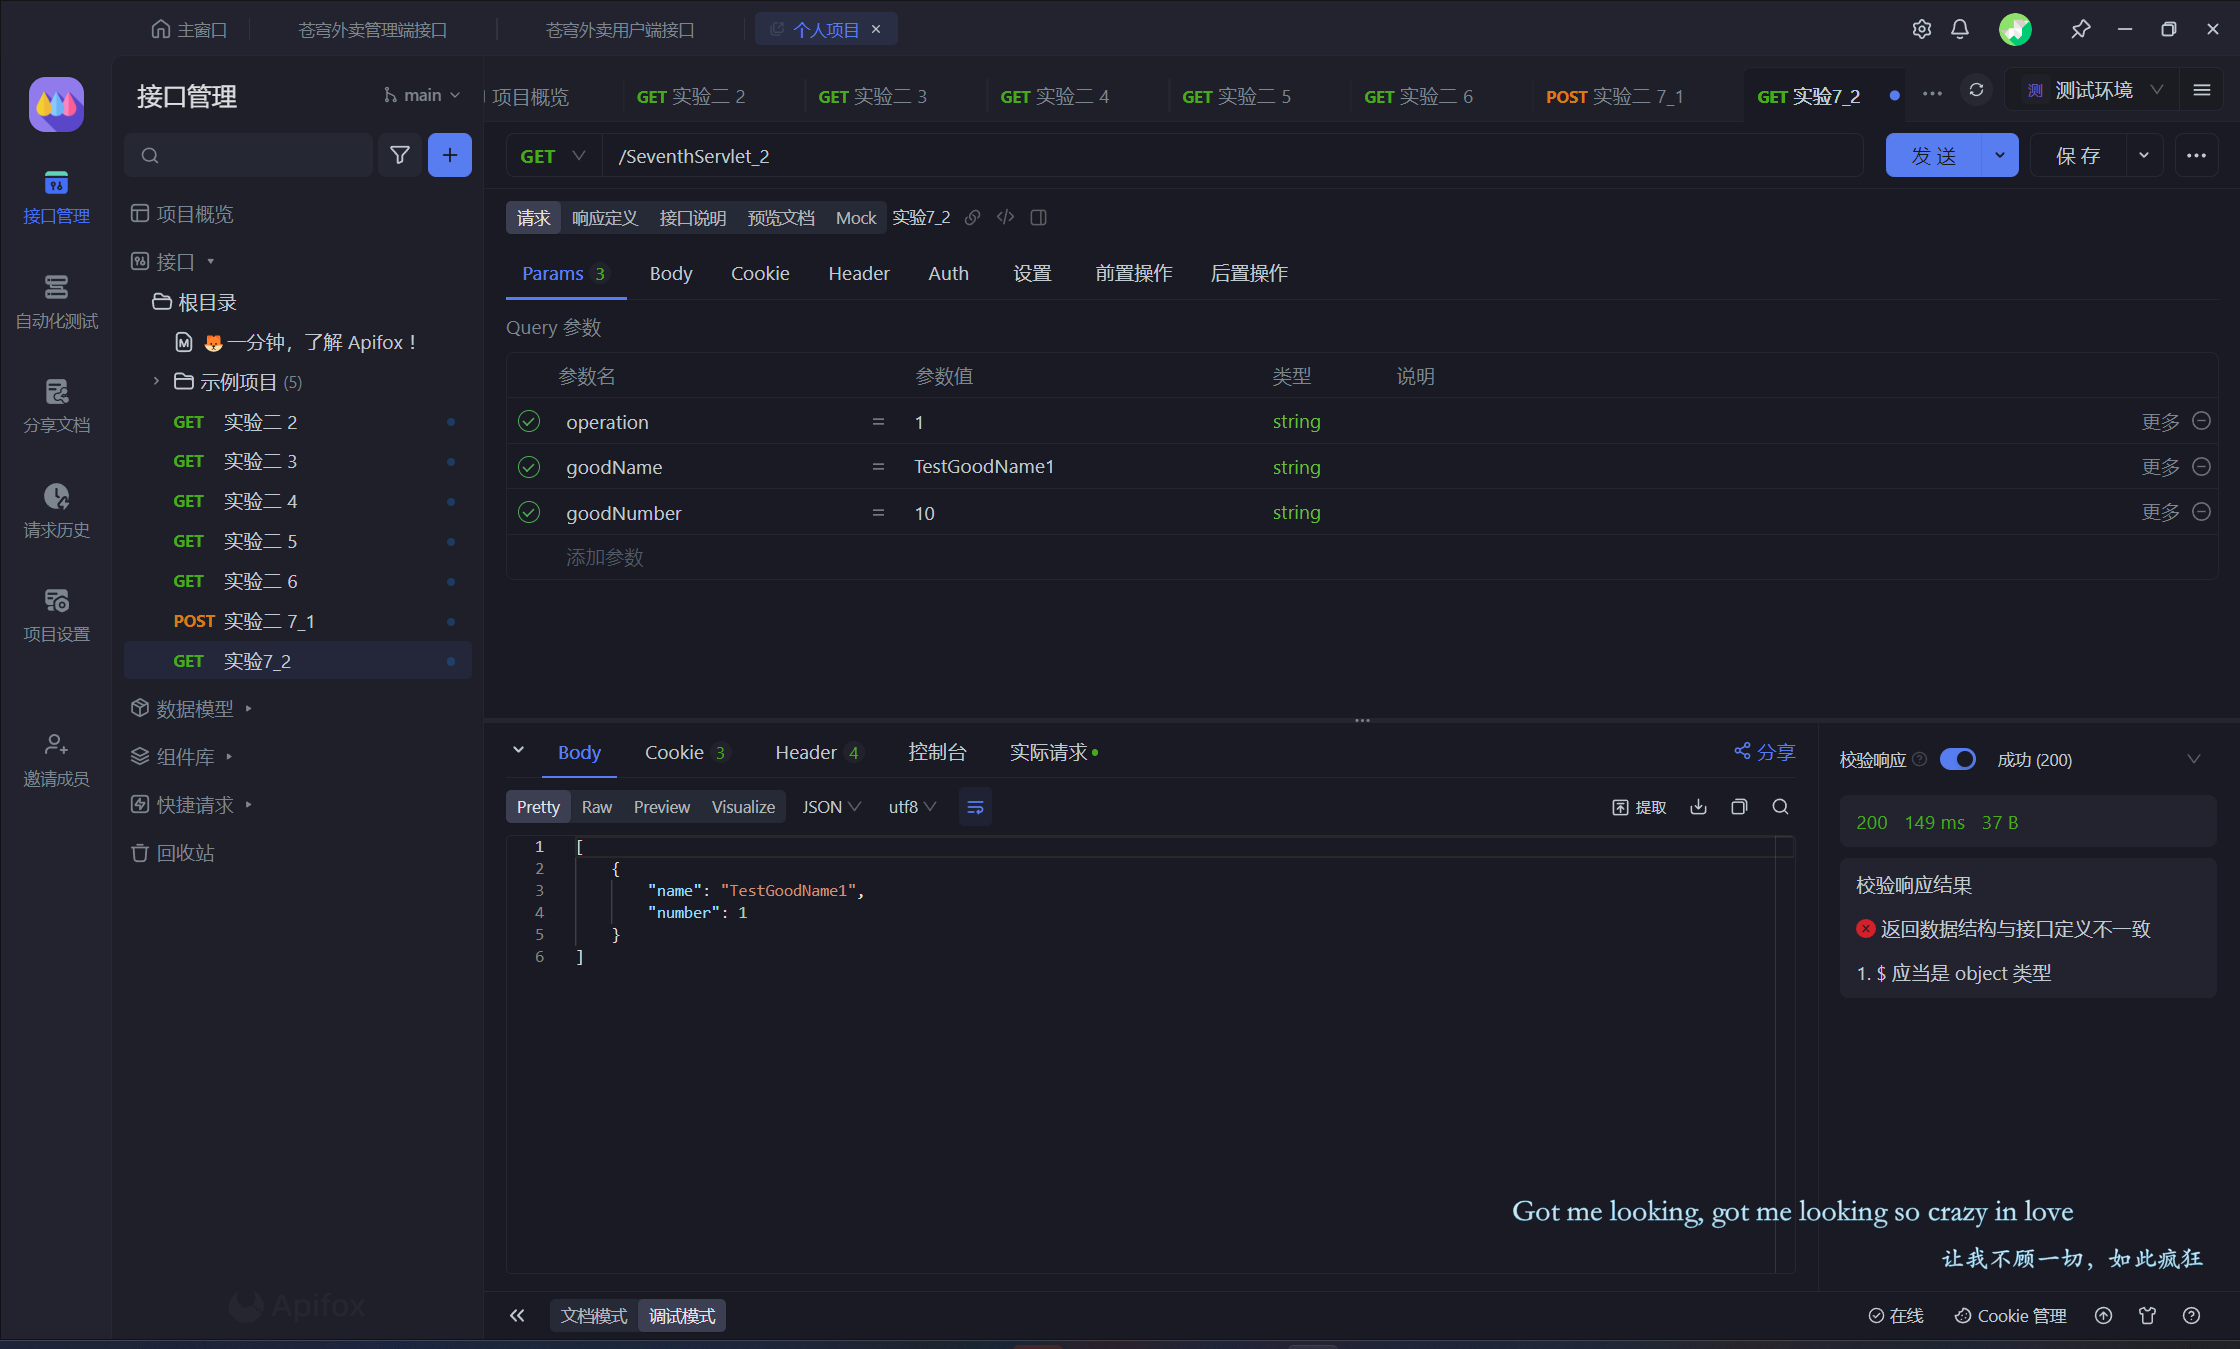This screenshot has height=1349, width=2240.
Task: Click the shirt theme icon in status bar
Action: click(2147, 1315)
